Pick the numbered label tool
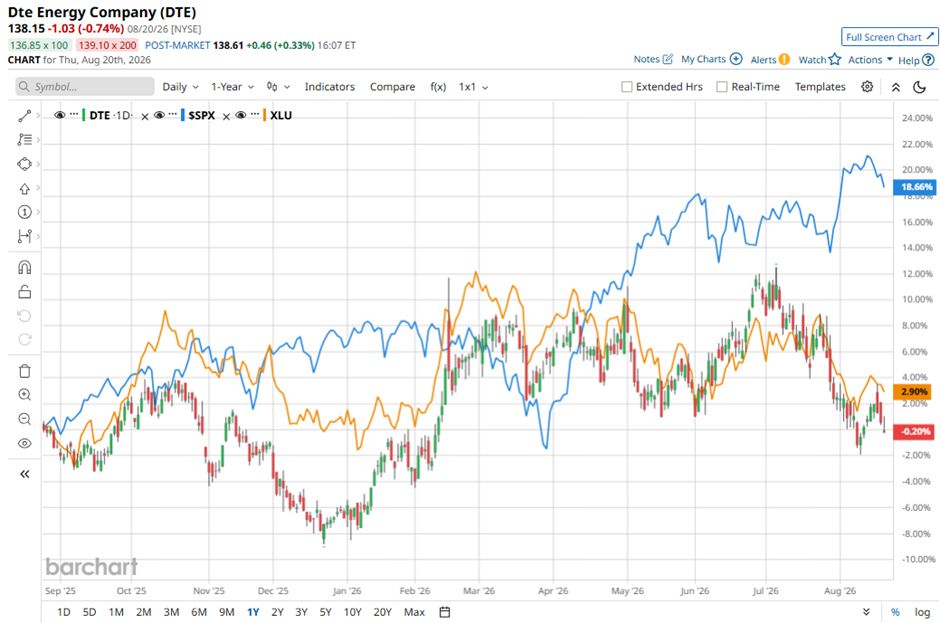 [x=25, y=212]
